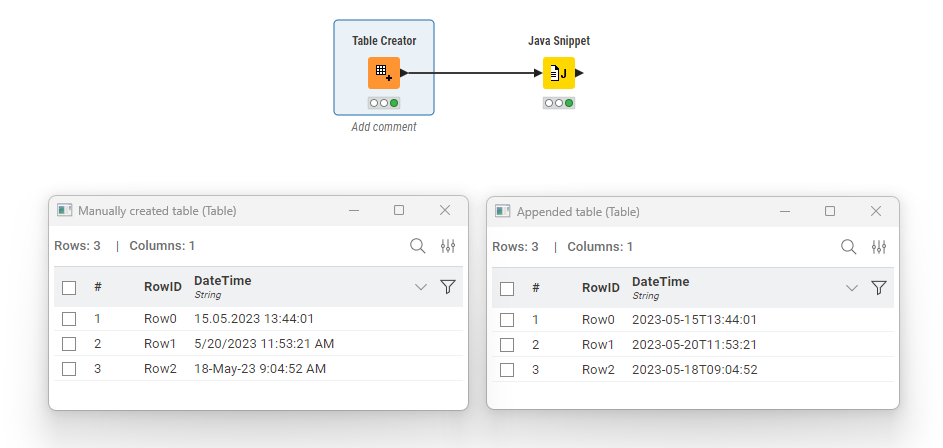Open search in Appended table window
Viewport: 943px width, 448px height.
click(848, 246)
